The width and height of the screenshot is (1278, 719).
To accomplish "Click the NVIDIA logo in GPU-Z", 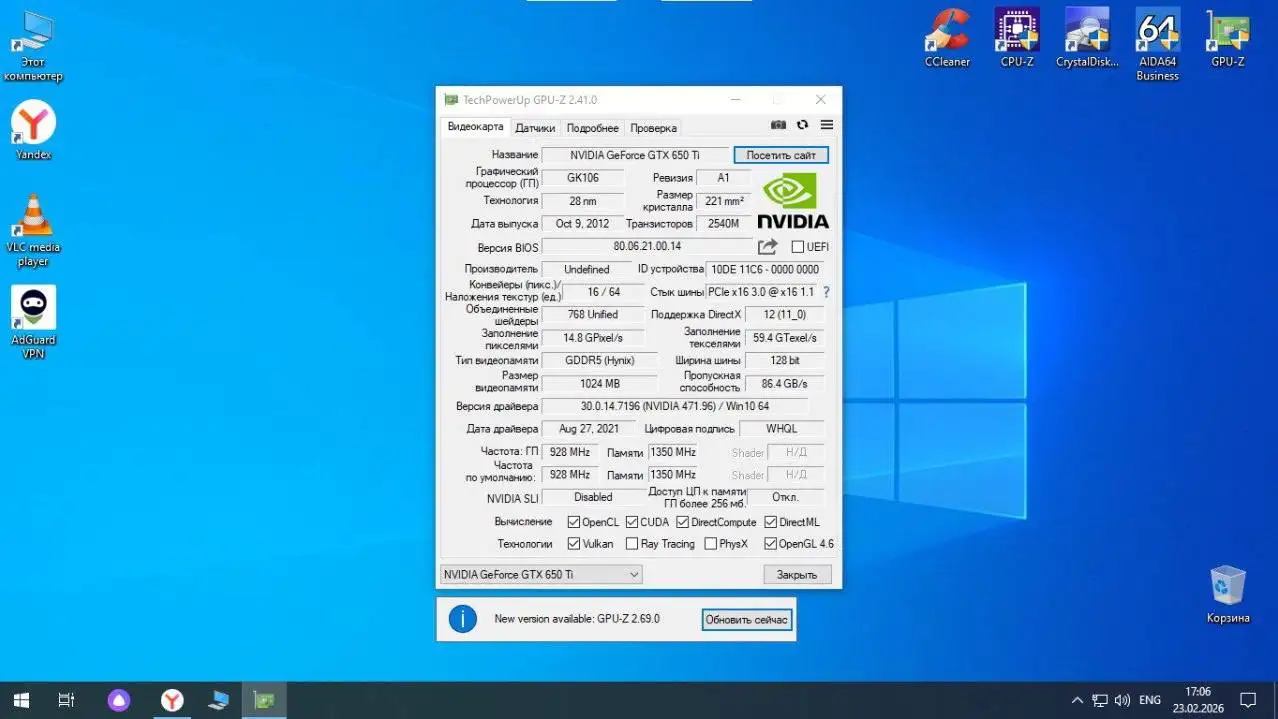I will [x=793, y=199].
